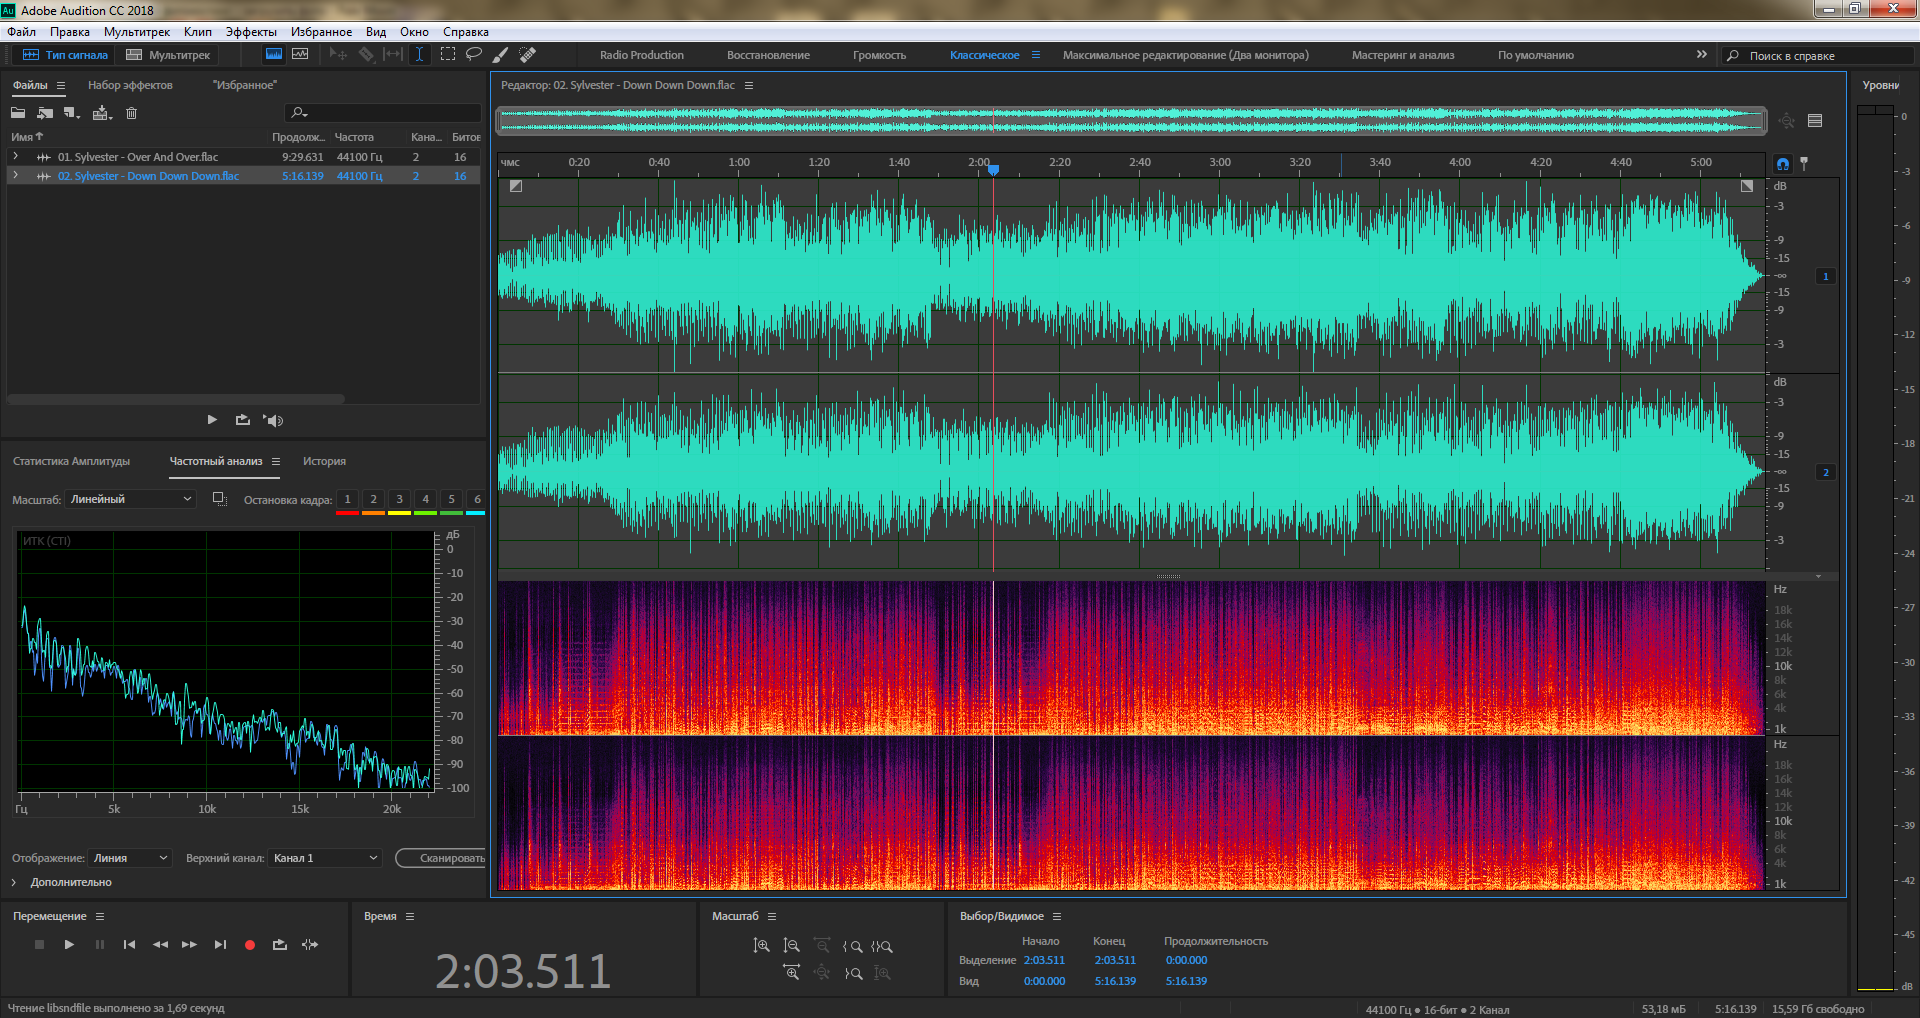
Task: Expand the Дополнительно section
Action: point(14,882)
